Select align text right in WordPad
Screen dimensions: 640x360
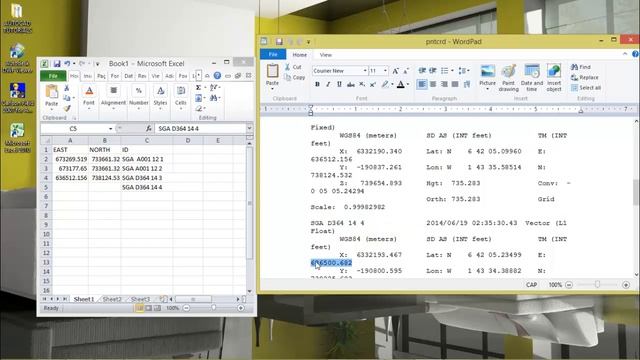click(x=444, y=84)
